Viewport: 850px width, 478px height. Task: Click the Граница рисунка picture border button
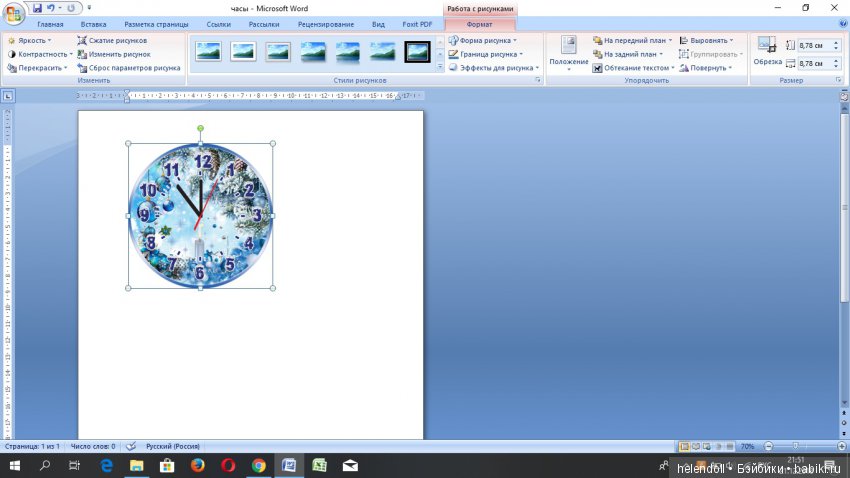click(x=488, y=54)
